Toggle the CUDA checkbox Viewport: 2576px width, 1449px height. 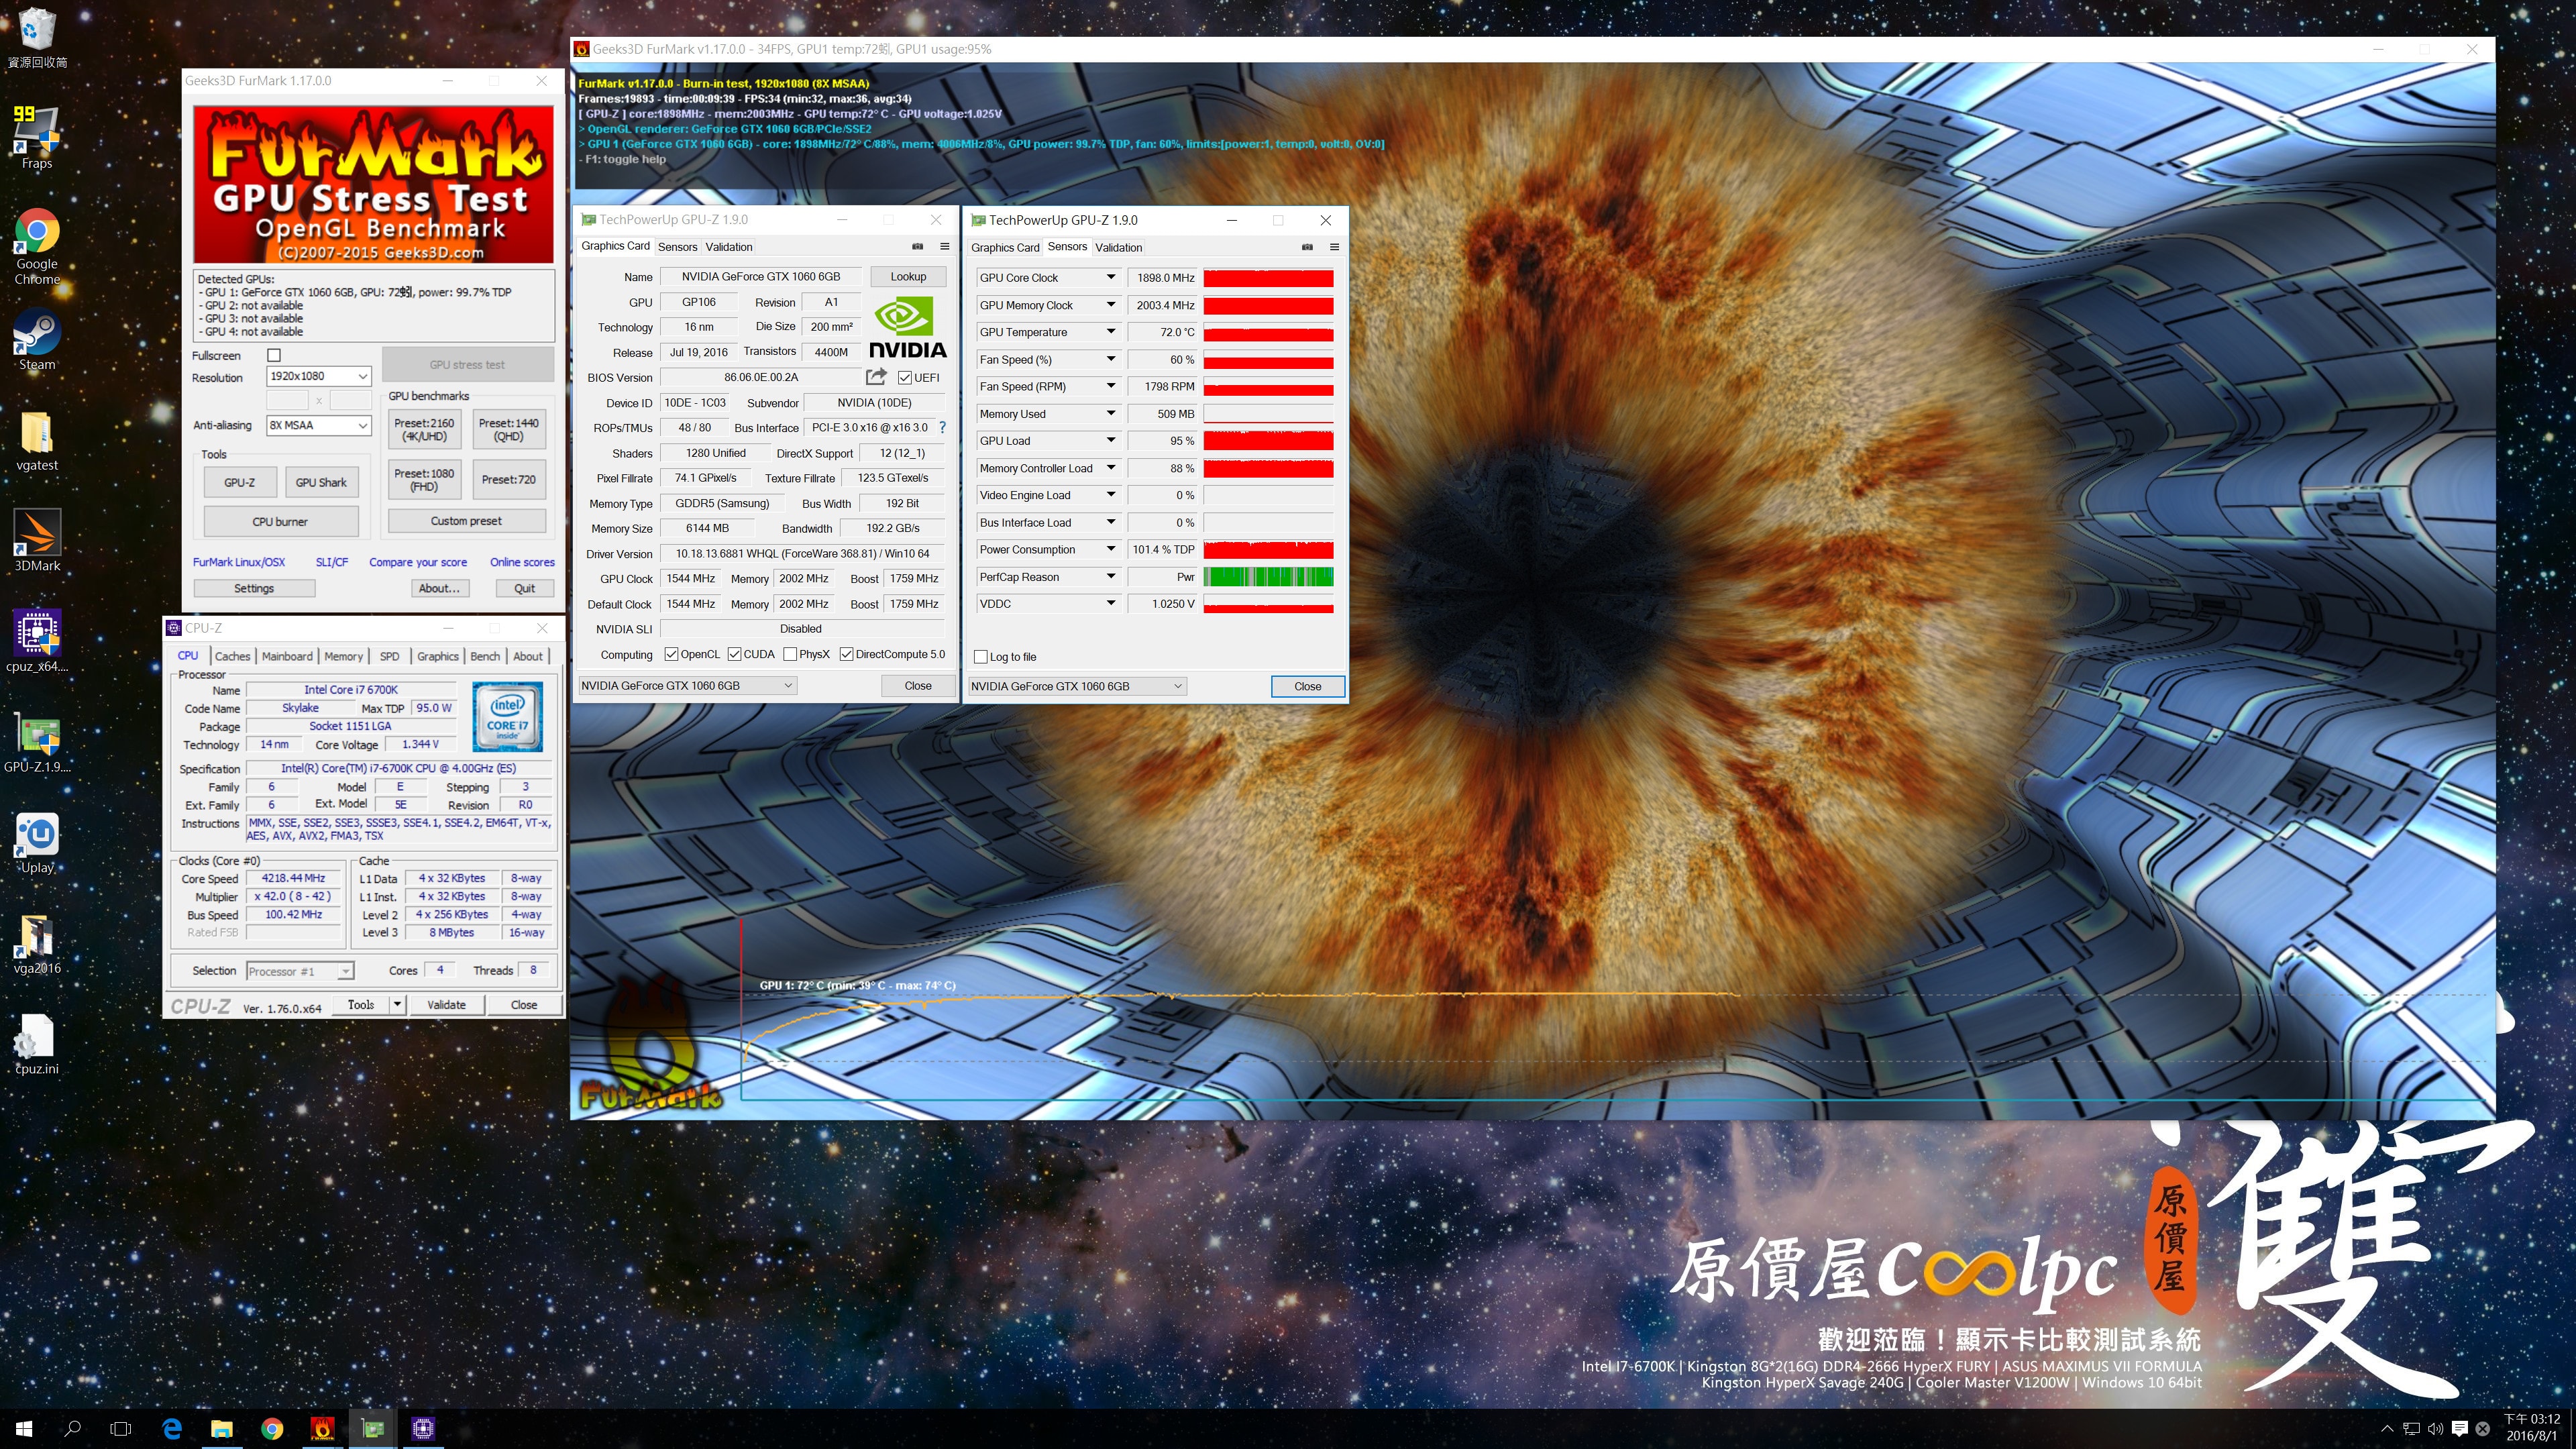[735, 654]
